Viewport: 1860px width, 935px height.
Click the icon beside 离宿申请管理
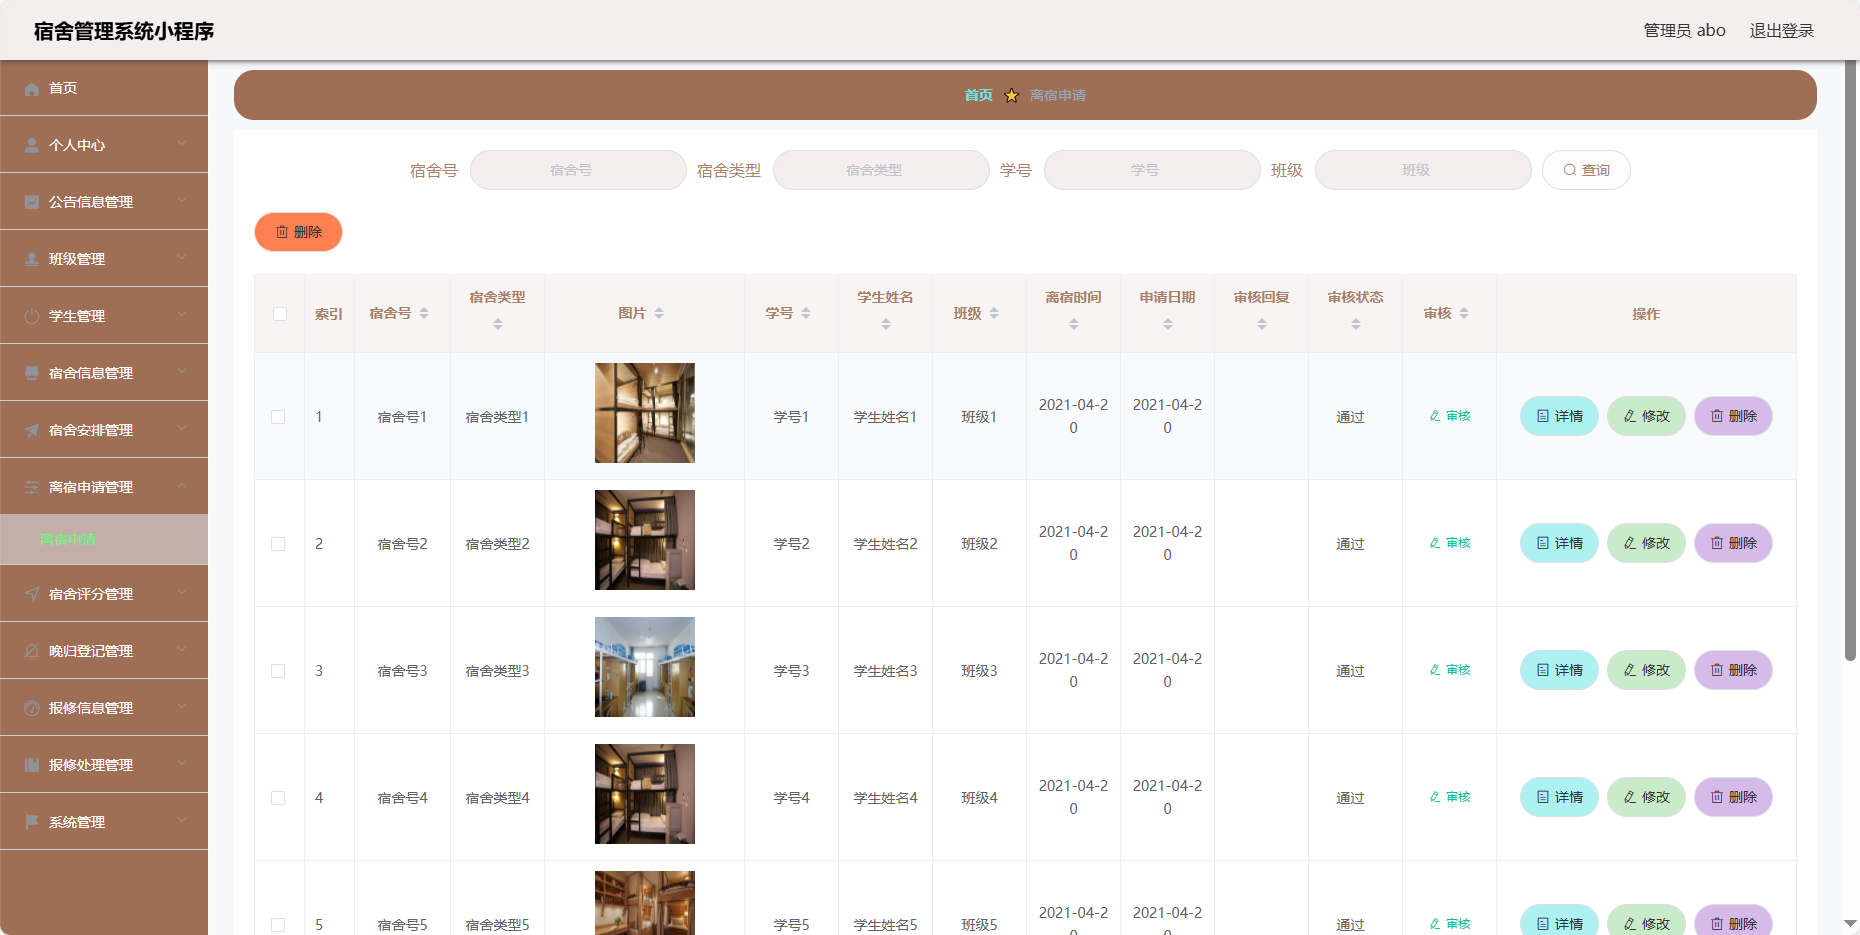tap(32, 488)
